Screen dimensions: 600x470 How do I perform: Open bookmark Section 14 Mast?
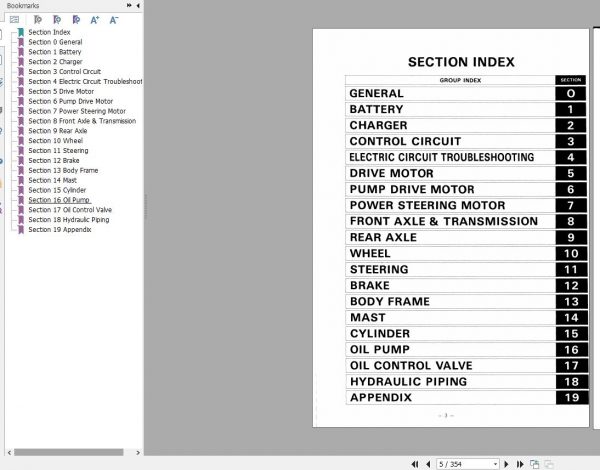(52, 180)
